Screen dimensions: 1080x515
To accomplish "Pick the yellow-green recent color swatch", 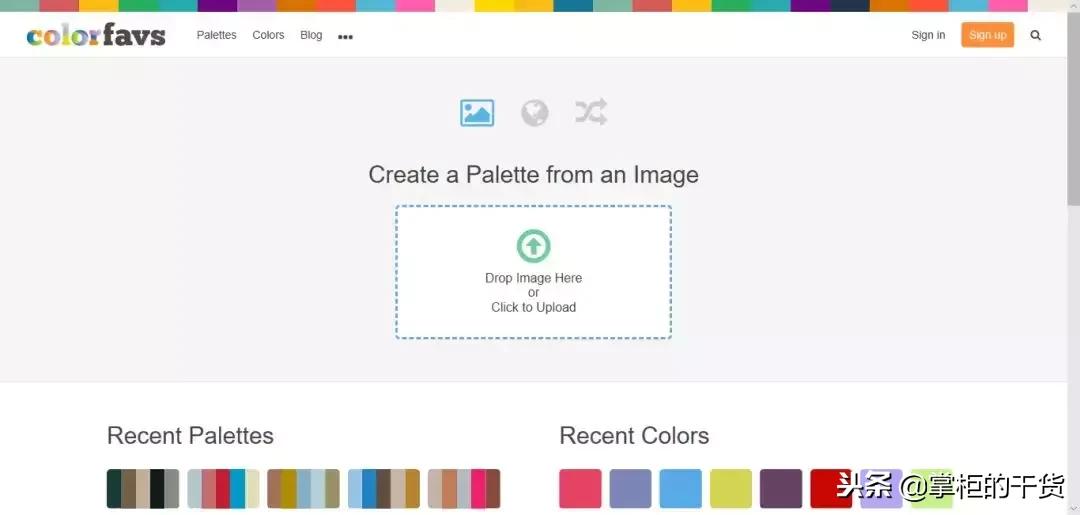I will (x=731, y=489).
